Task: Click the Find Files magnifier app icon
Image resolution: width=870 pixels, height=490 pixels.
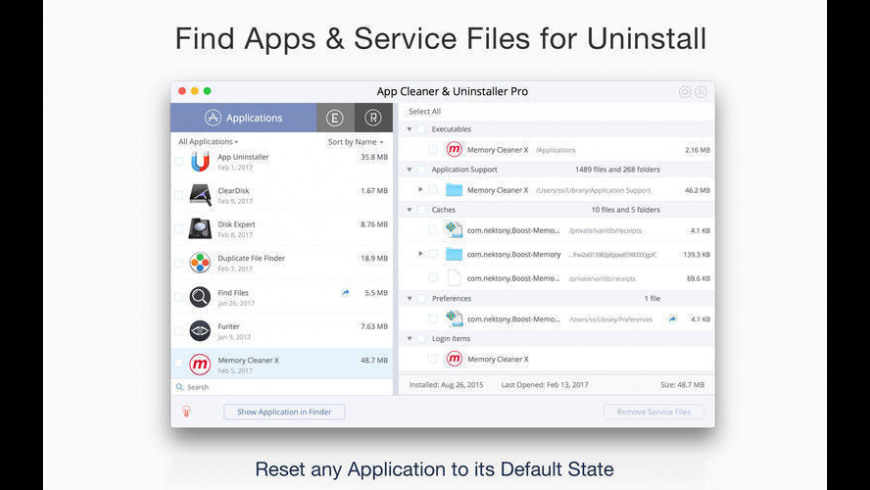Action: tap(200, 297)
